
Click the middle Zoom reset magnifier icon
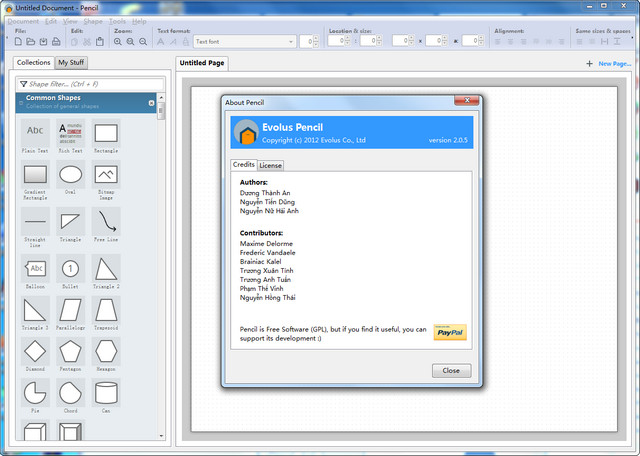pos(130,41)
